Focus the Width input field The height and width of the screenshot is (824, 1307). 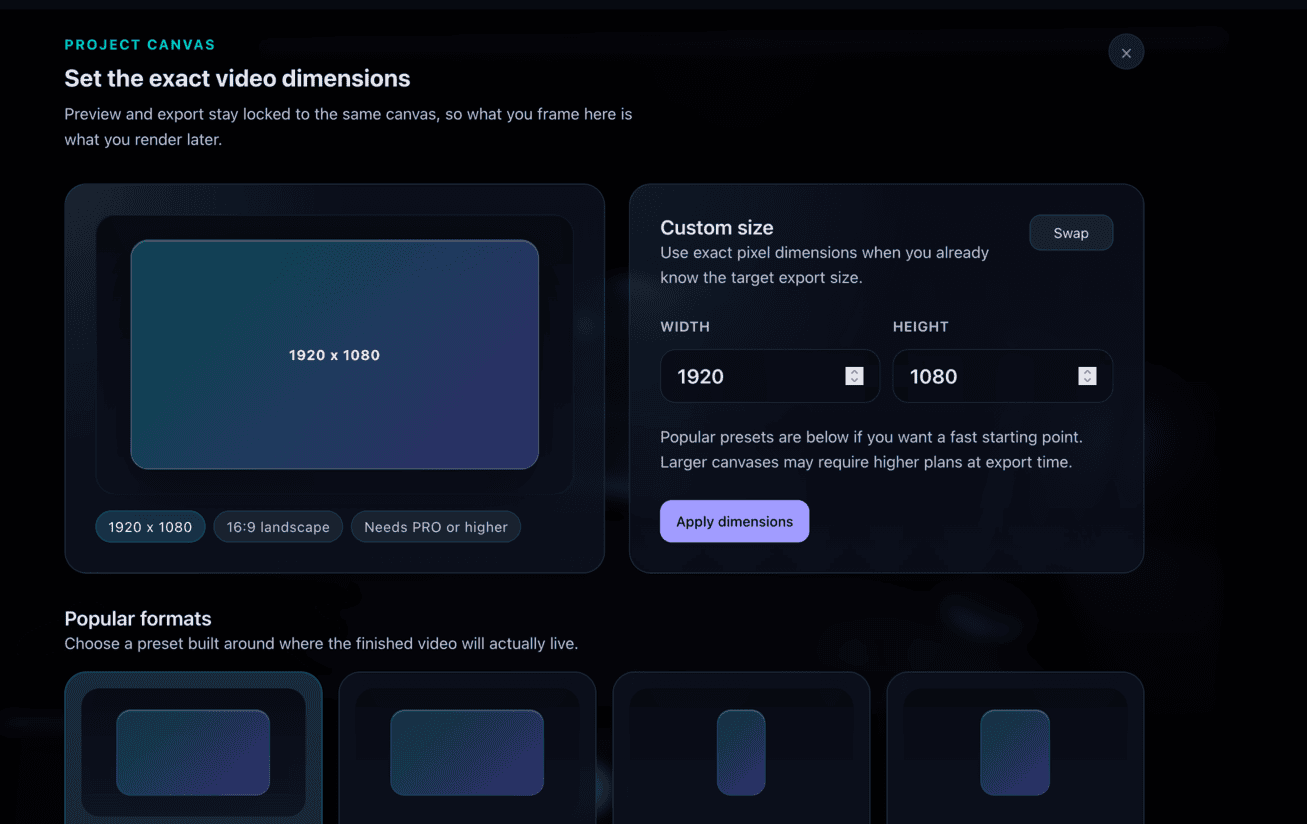770,376
